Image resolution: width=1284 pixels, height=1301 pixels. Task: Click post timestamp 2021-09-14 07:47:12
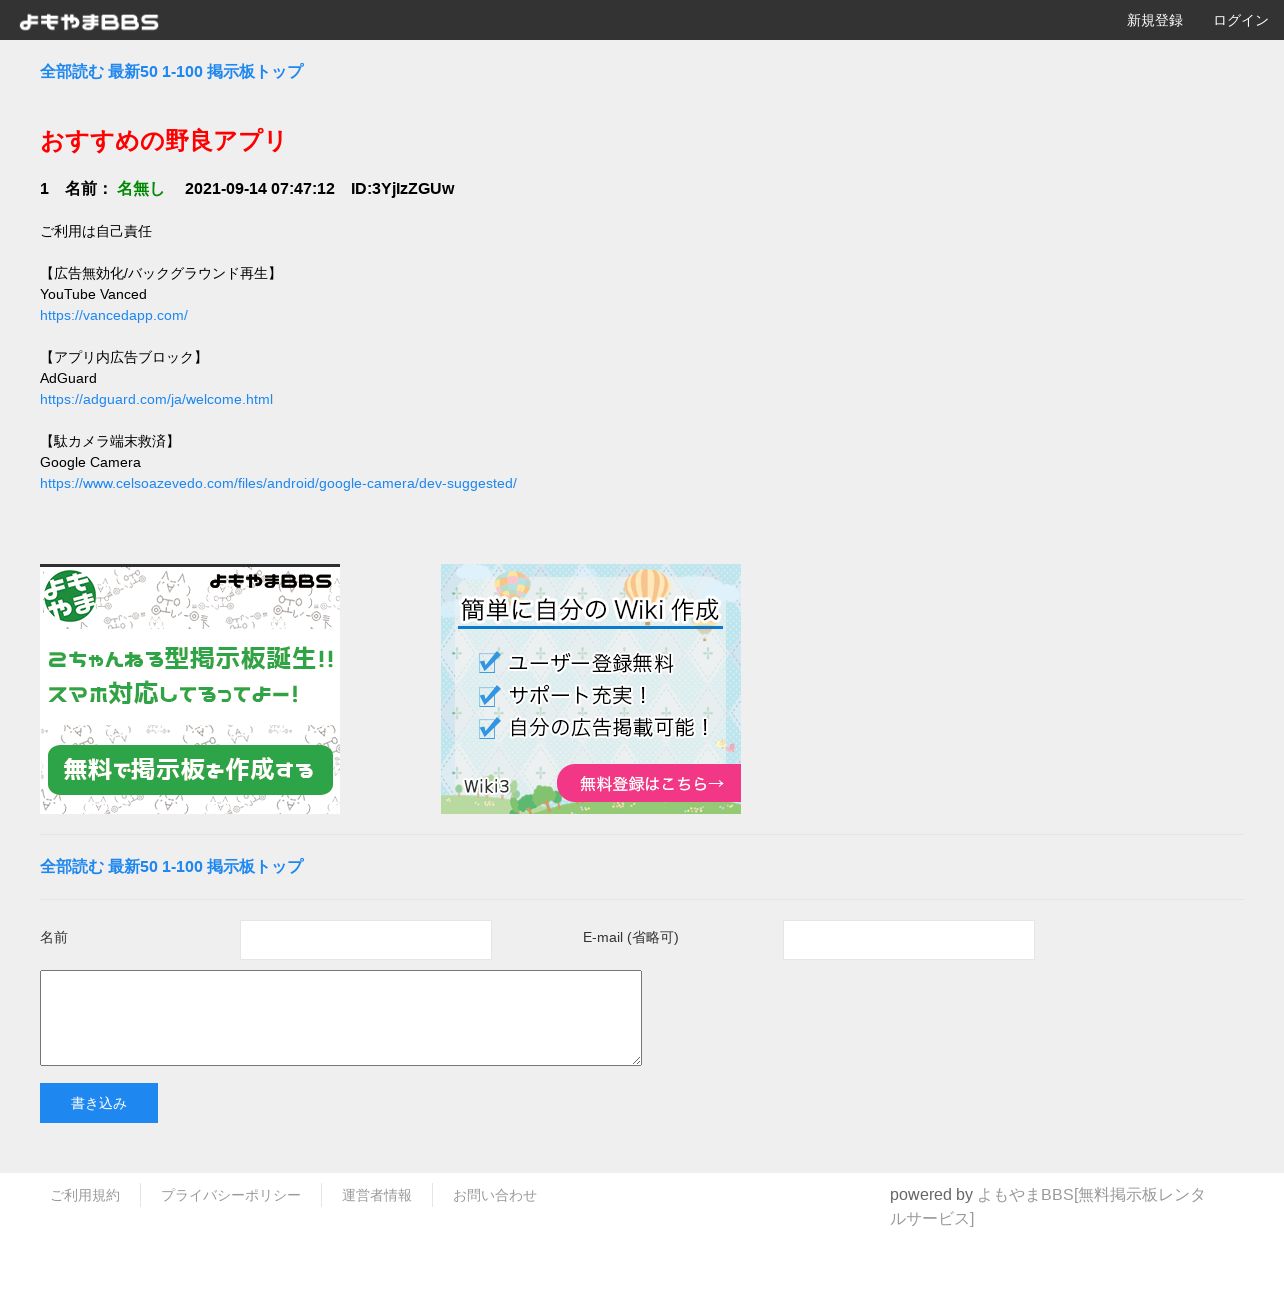(260, 189)
